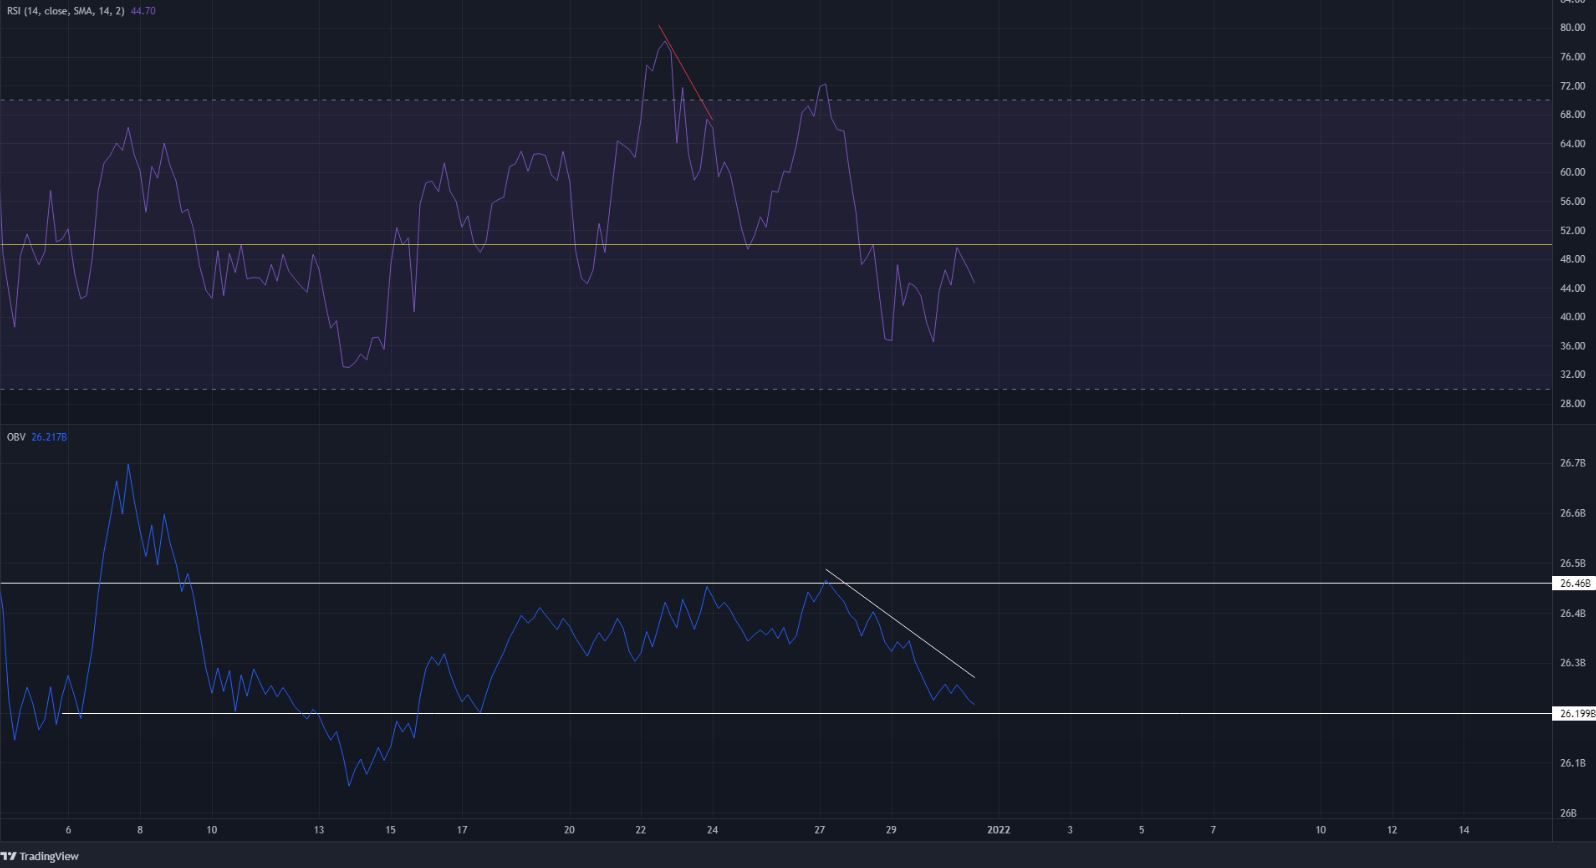Image resolution: width=1596 pixels, height=868 pixels.
Task: Click the OBV value 26.217B in legend
Action: coord(49,437)
